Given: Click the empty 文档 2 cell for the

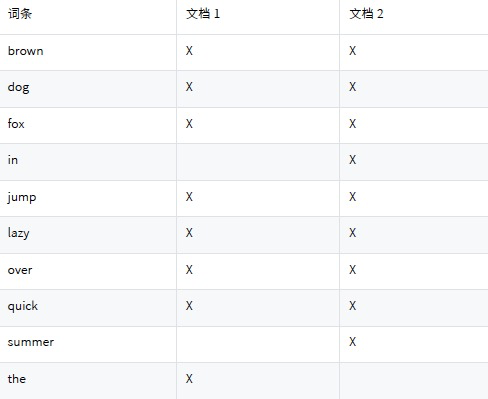Looking at the screenshot, I should [x=414, y=381].
